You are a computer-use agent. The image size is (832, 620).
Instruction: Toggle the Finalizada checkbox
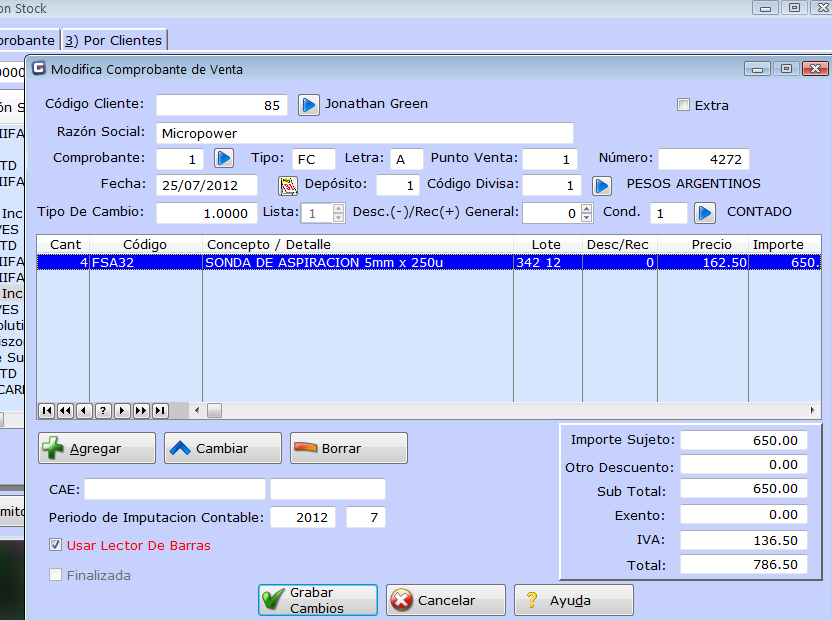[56, 575]
